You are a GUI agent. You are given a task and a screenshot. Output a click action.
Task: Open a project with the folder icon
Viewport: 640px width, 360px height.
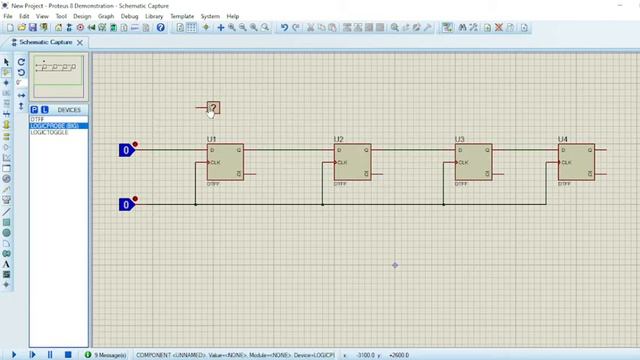pos(21,27)
